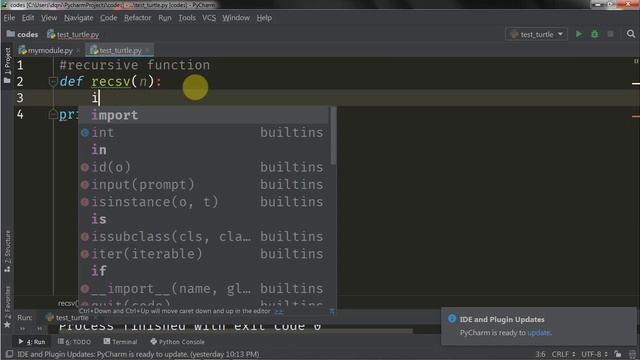Click the stop process icon
The width and height of the screenshot is (640, 360).
click(610, 34)
